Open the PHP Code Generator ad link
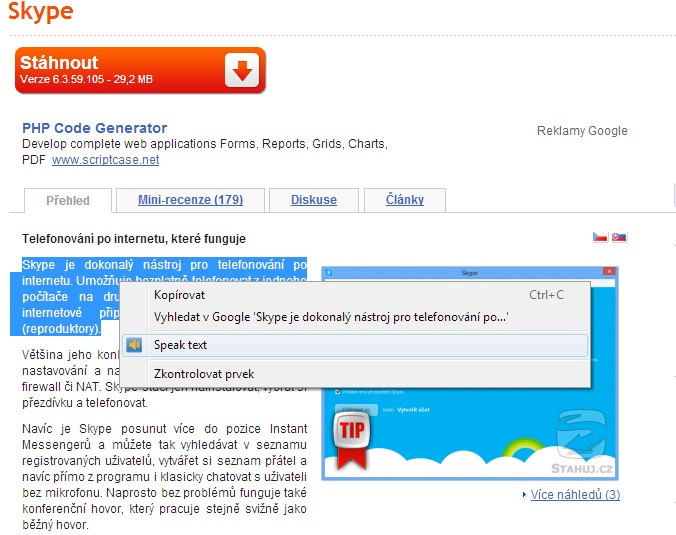This screenshot has height=535, width=676. point(94,128)
